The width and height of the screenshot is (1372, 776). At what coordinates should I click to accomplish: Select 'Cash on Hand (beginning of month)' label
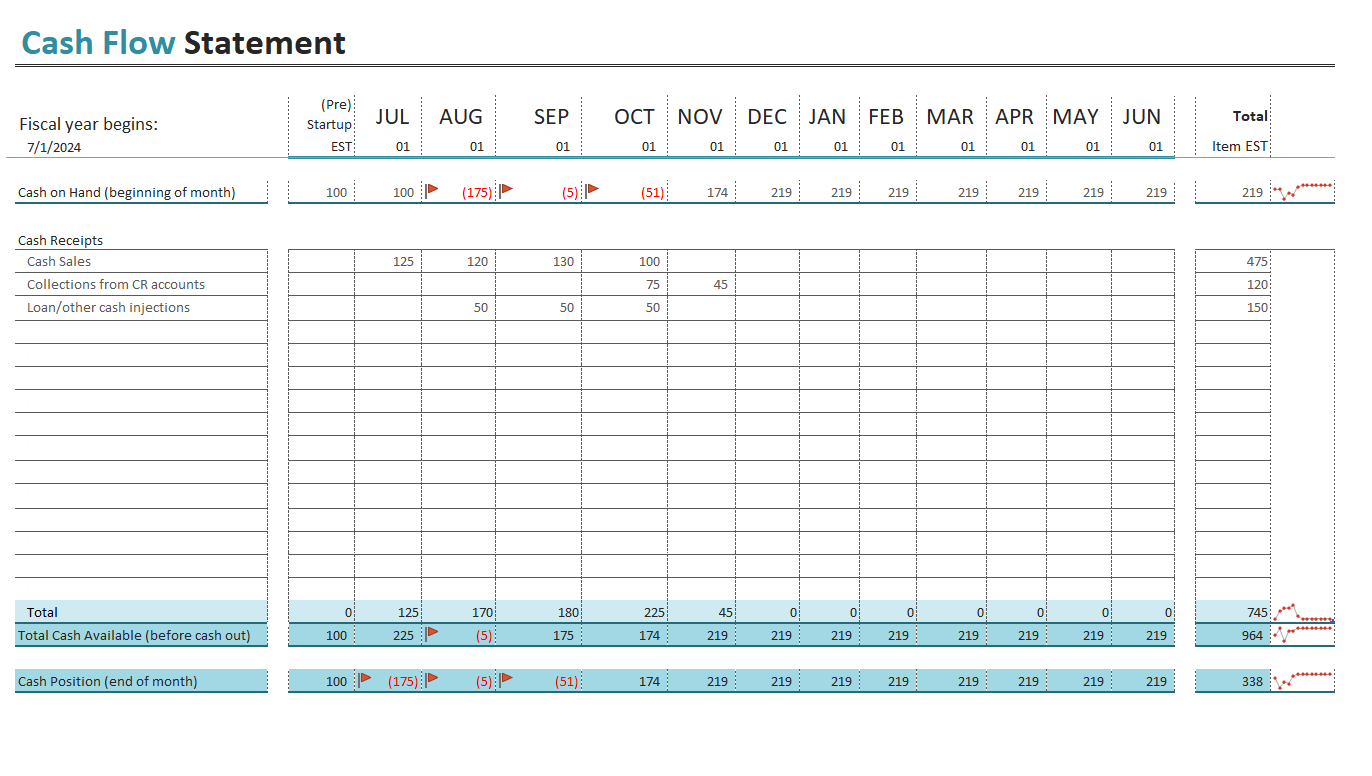[127, 192]
